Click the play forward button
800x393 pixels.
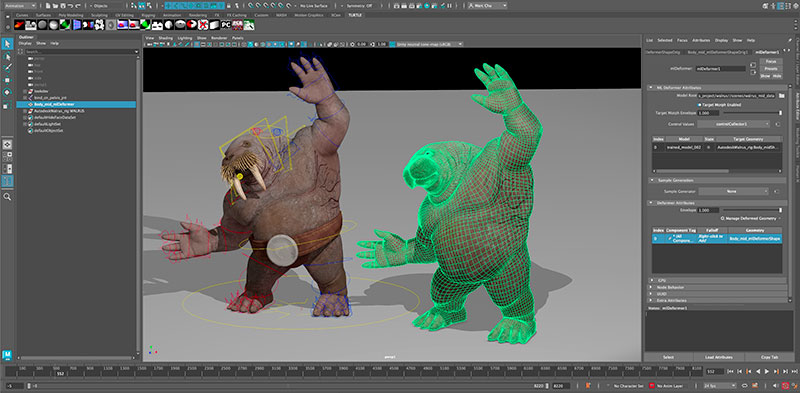pyautogui.click(x=767, y=372)
